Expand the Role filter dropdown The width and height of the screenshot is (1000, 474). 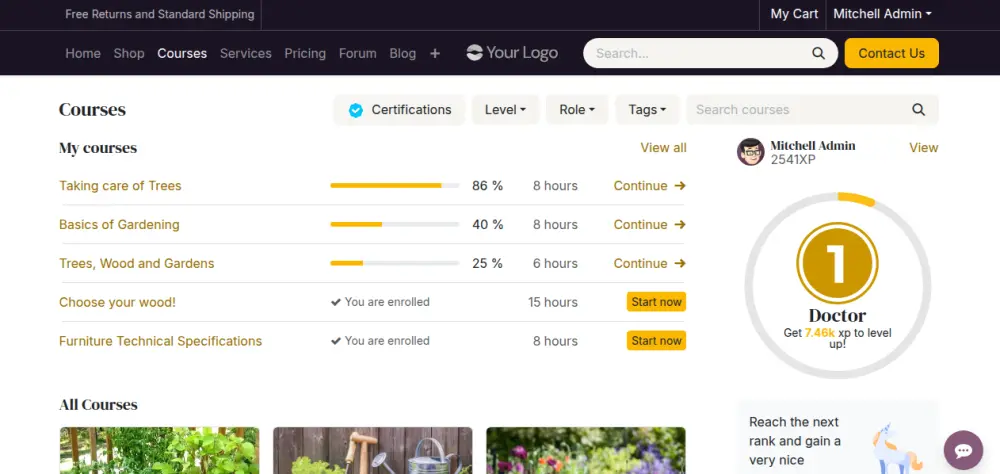(577, 110)
